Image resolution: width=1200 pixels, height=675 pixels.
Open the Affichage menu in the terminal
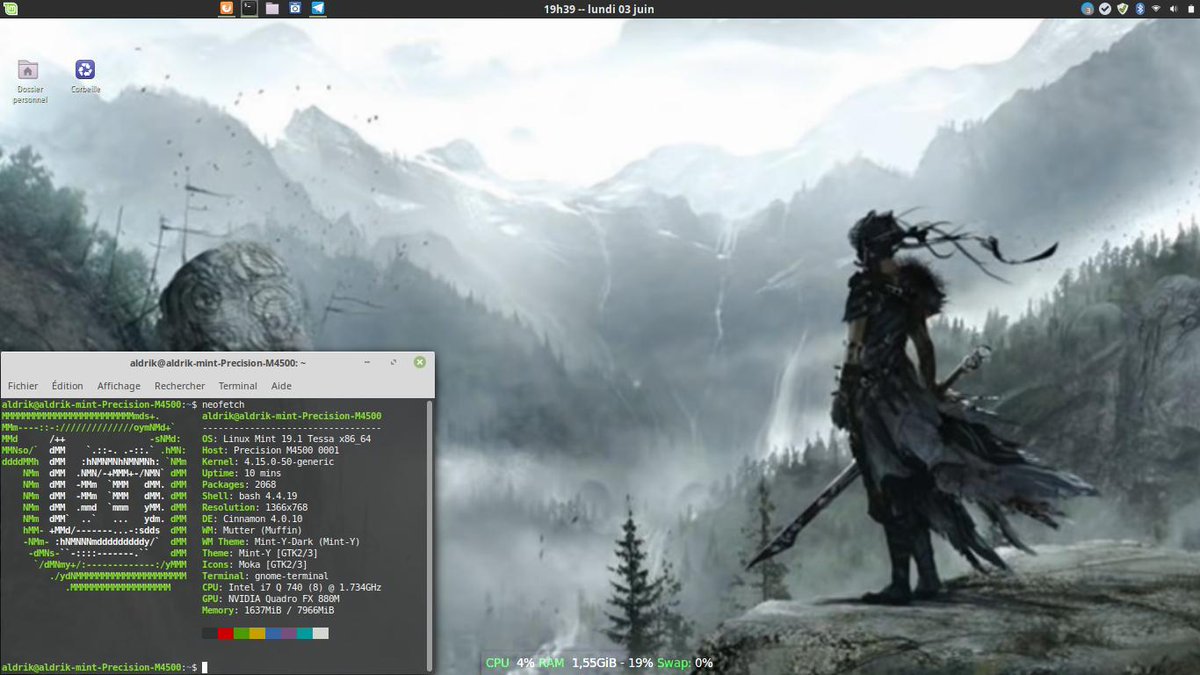pyautogui.click(x=118, y=385)
